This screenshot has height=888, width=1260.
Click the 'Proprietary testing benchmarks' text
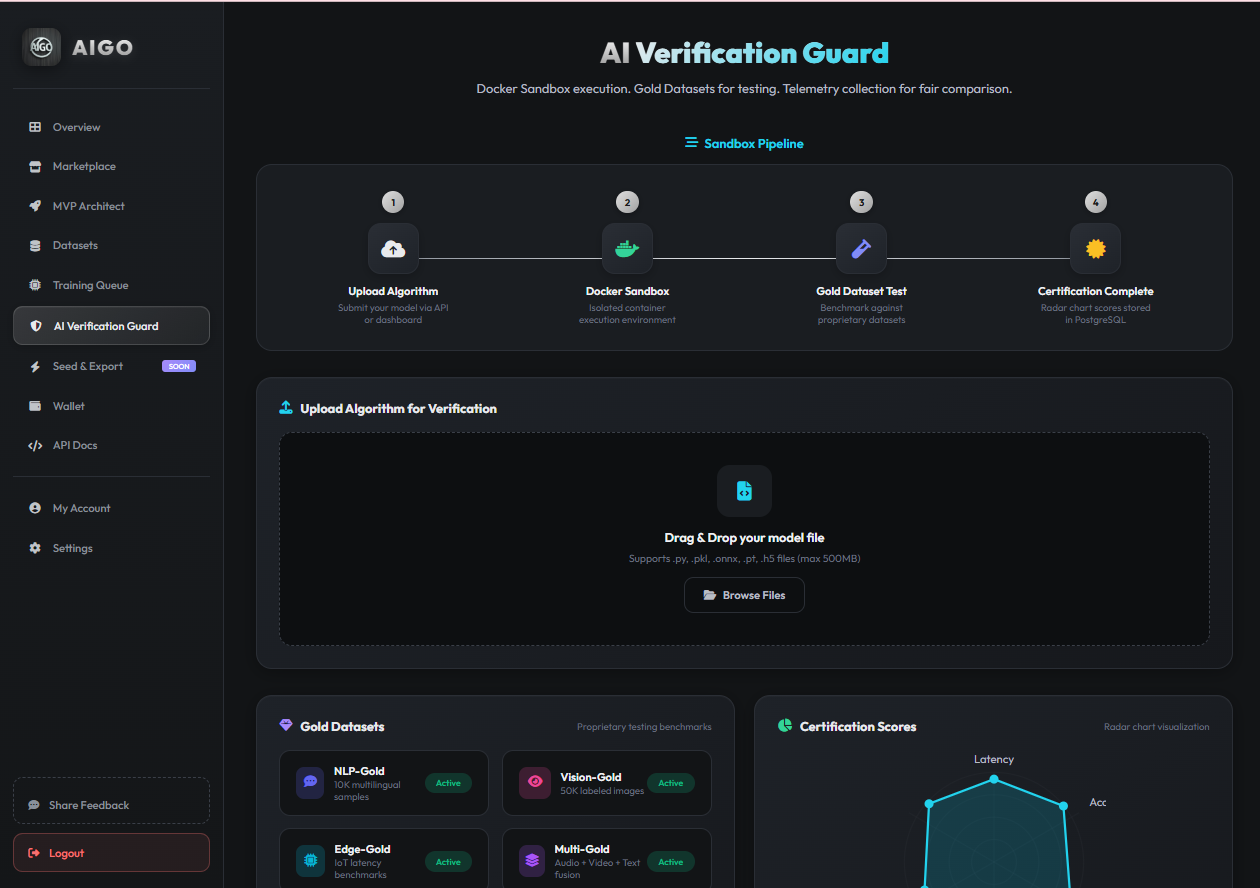click(644, 727)
